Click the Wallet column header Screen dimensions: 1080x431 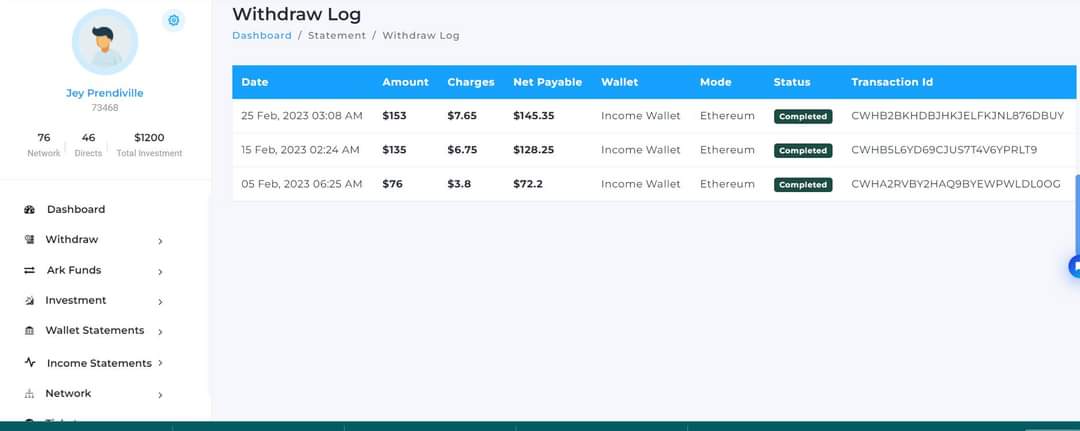click(x=620, y=82)
